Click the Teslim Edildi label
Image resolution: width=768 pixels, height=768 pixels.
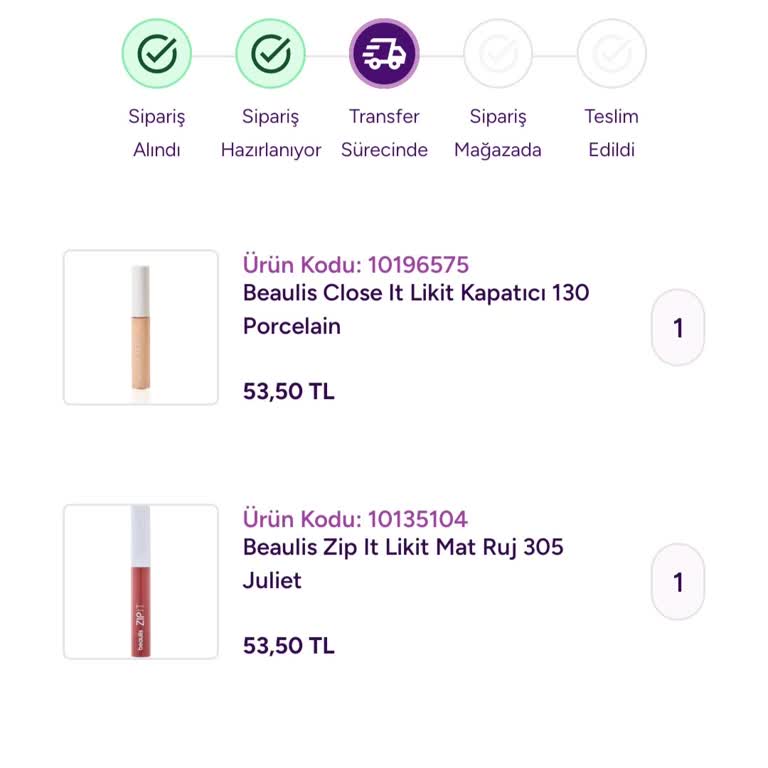coord(612,133)
